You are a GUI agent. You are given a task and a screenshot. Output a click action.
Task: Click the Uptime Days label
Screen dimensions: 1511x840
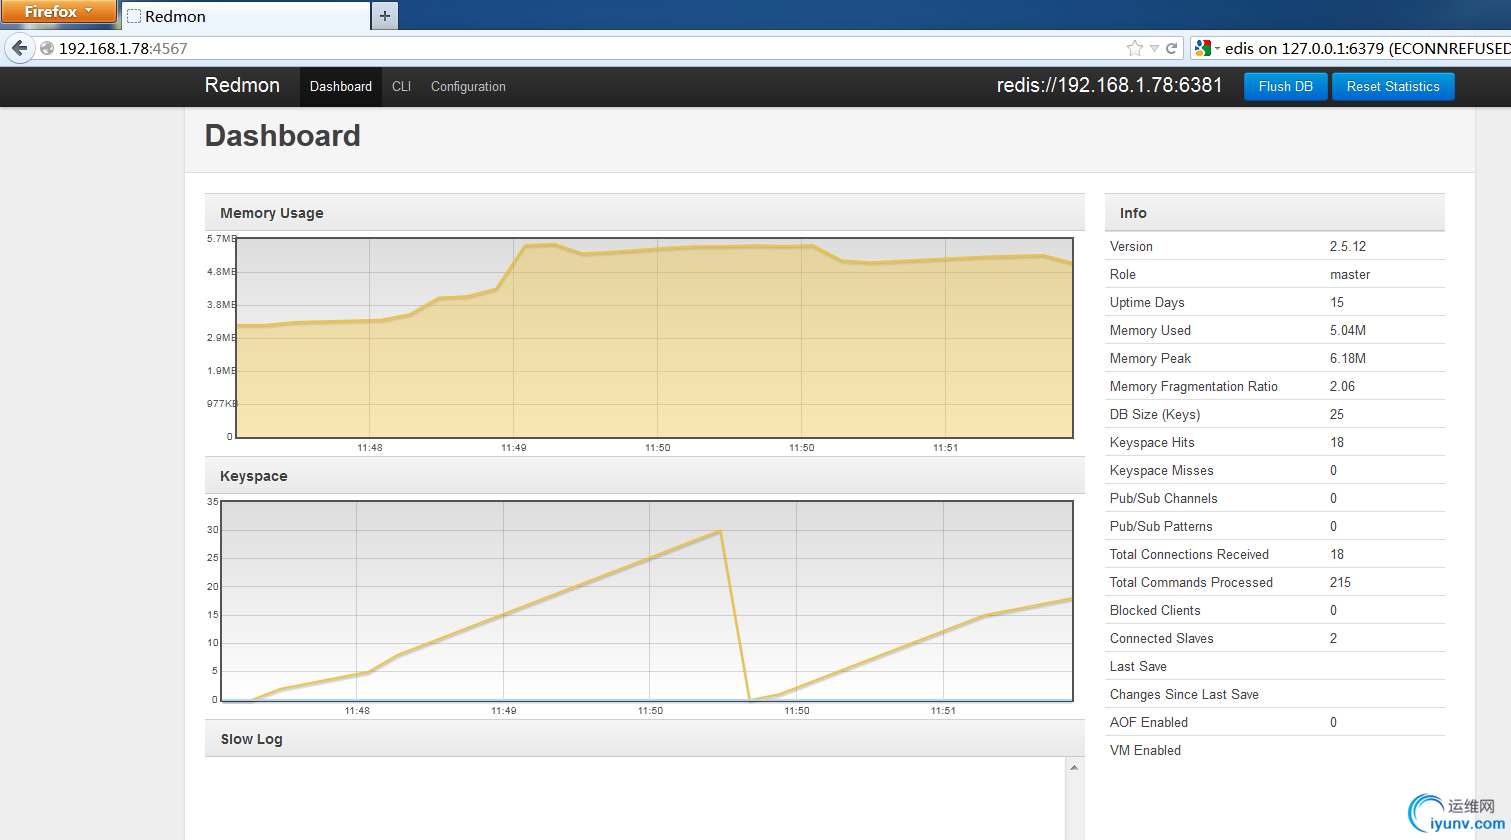pos(1147,303)
